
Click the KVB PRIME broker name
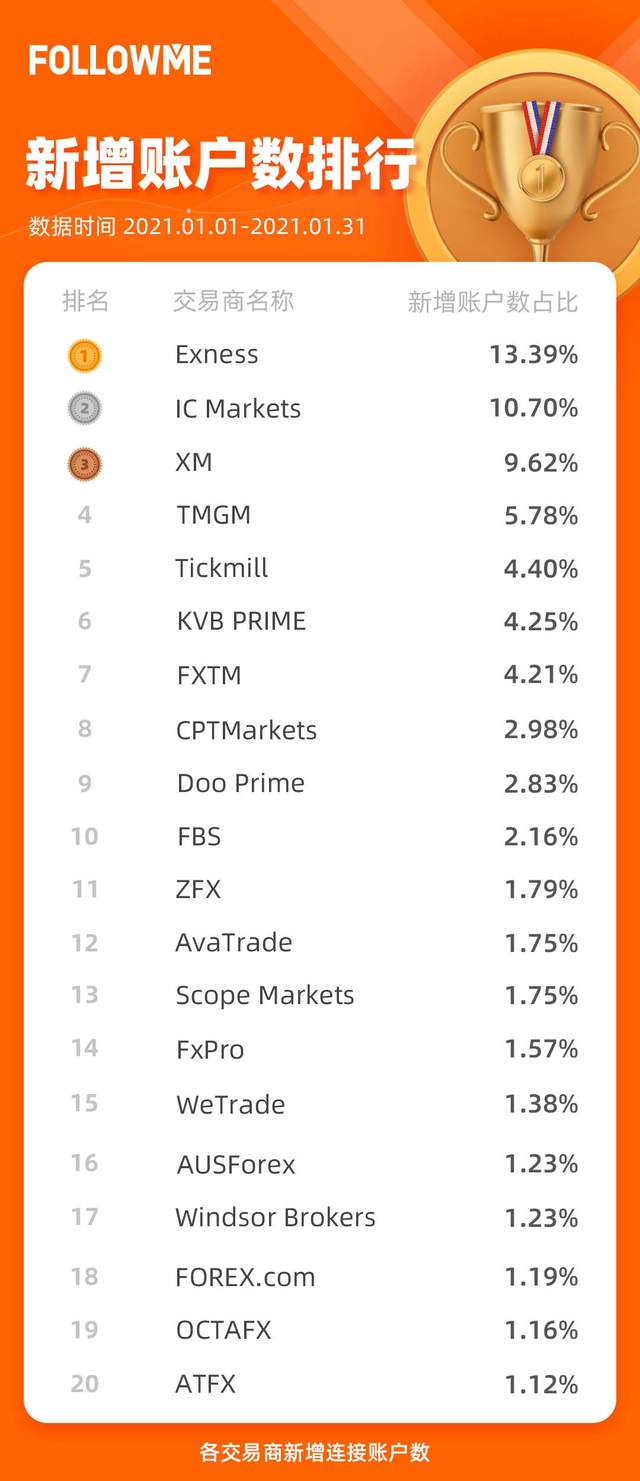[x=241, y=621]
